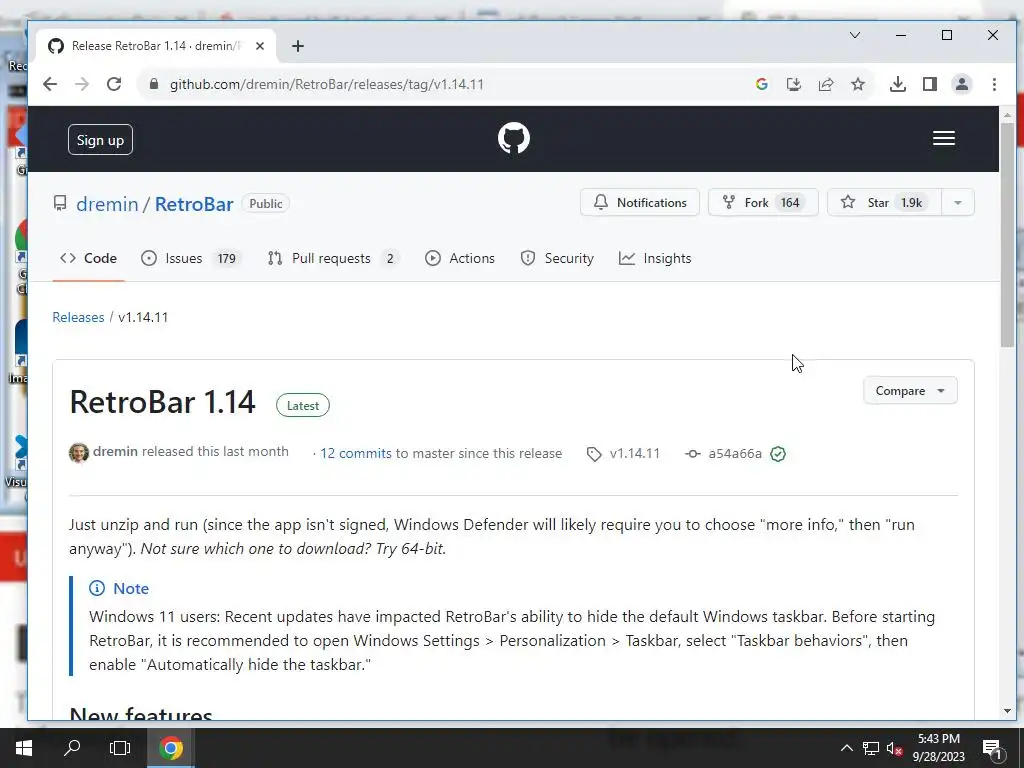The height and width of the screenshot is (768, 1024).
Task: Open the tab search chevron in title bar
Action: 855,35
